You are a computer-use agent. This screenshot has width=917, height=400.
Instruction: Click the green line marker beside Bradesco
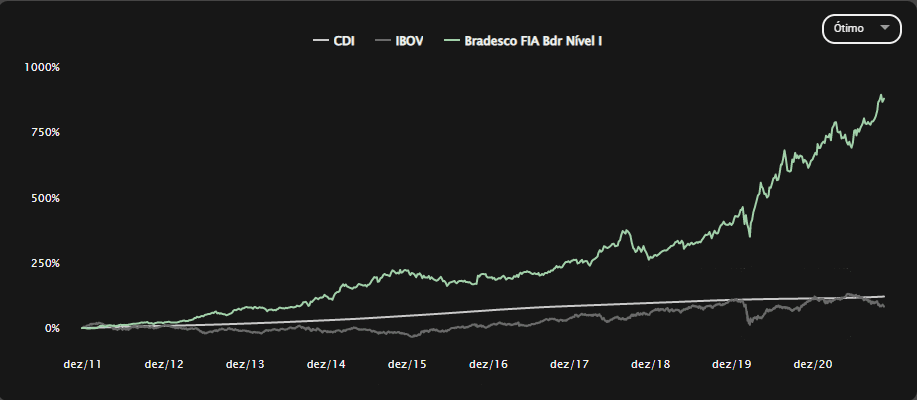coord(451,41)
